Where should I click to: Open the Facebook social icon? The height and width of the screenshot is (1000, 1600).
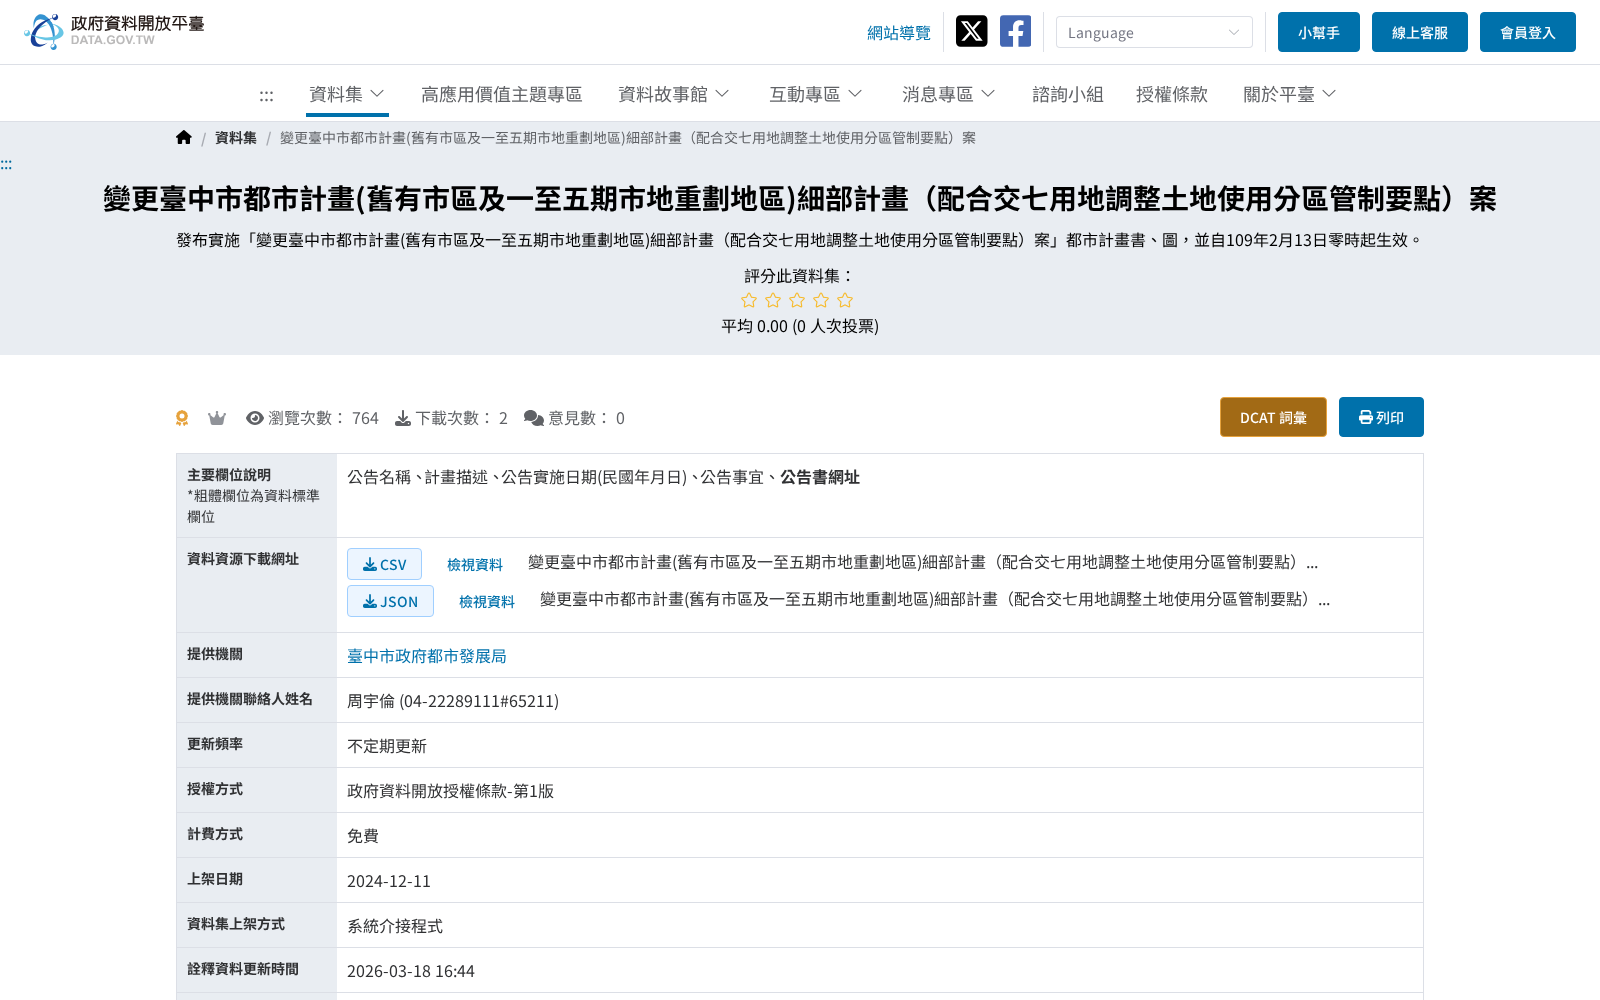coord(1015,31)
